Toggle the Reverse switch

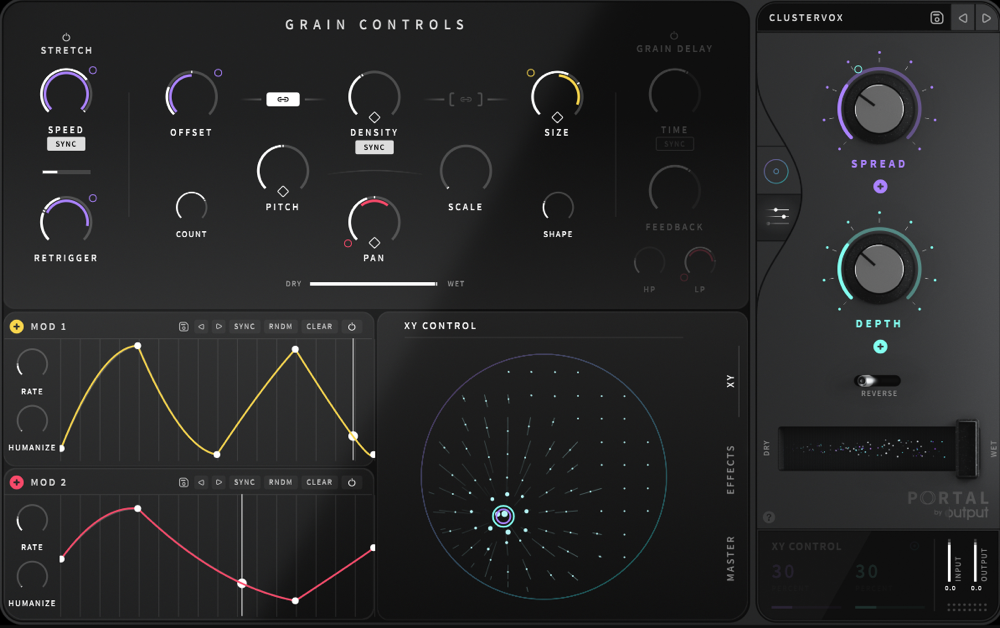(877, 381)
